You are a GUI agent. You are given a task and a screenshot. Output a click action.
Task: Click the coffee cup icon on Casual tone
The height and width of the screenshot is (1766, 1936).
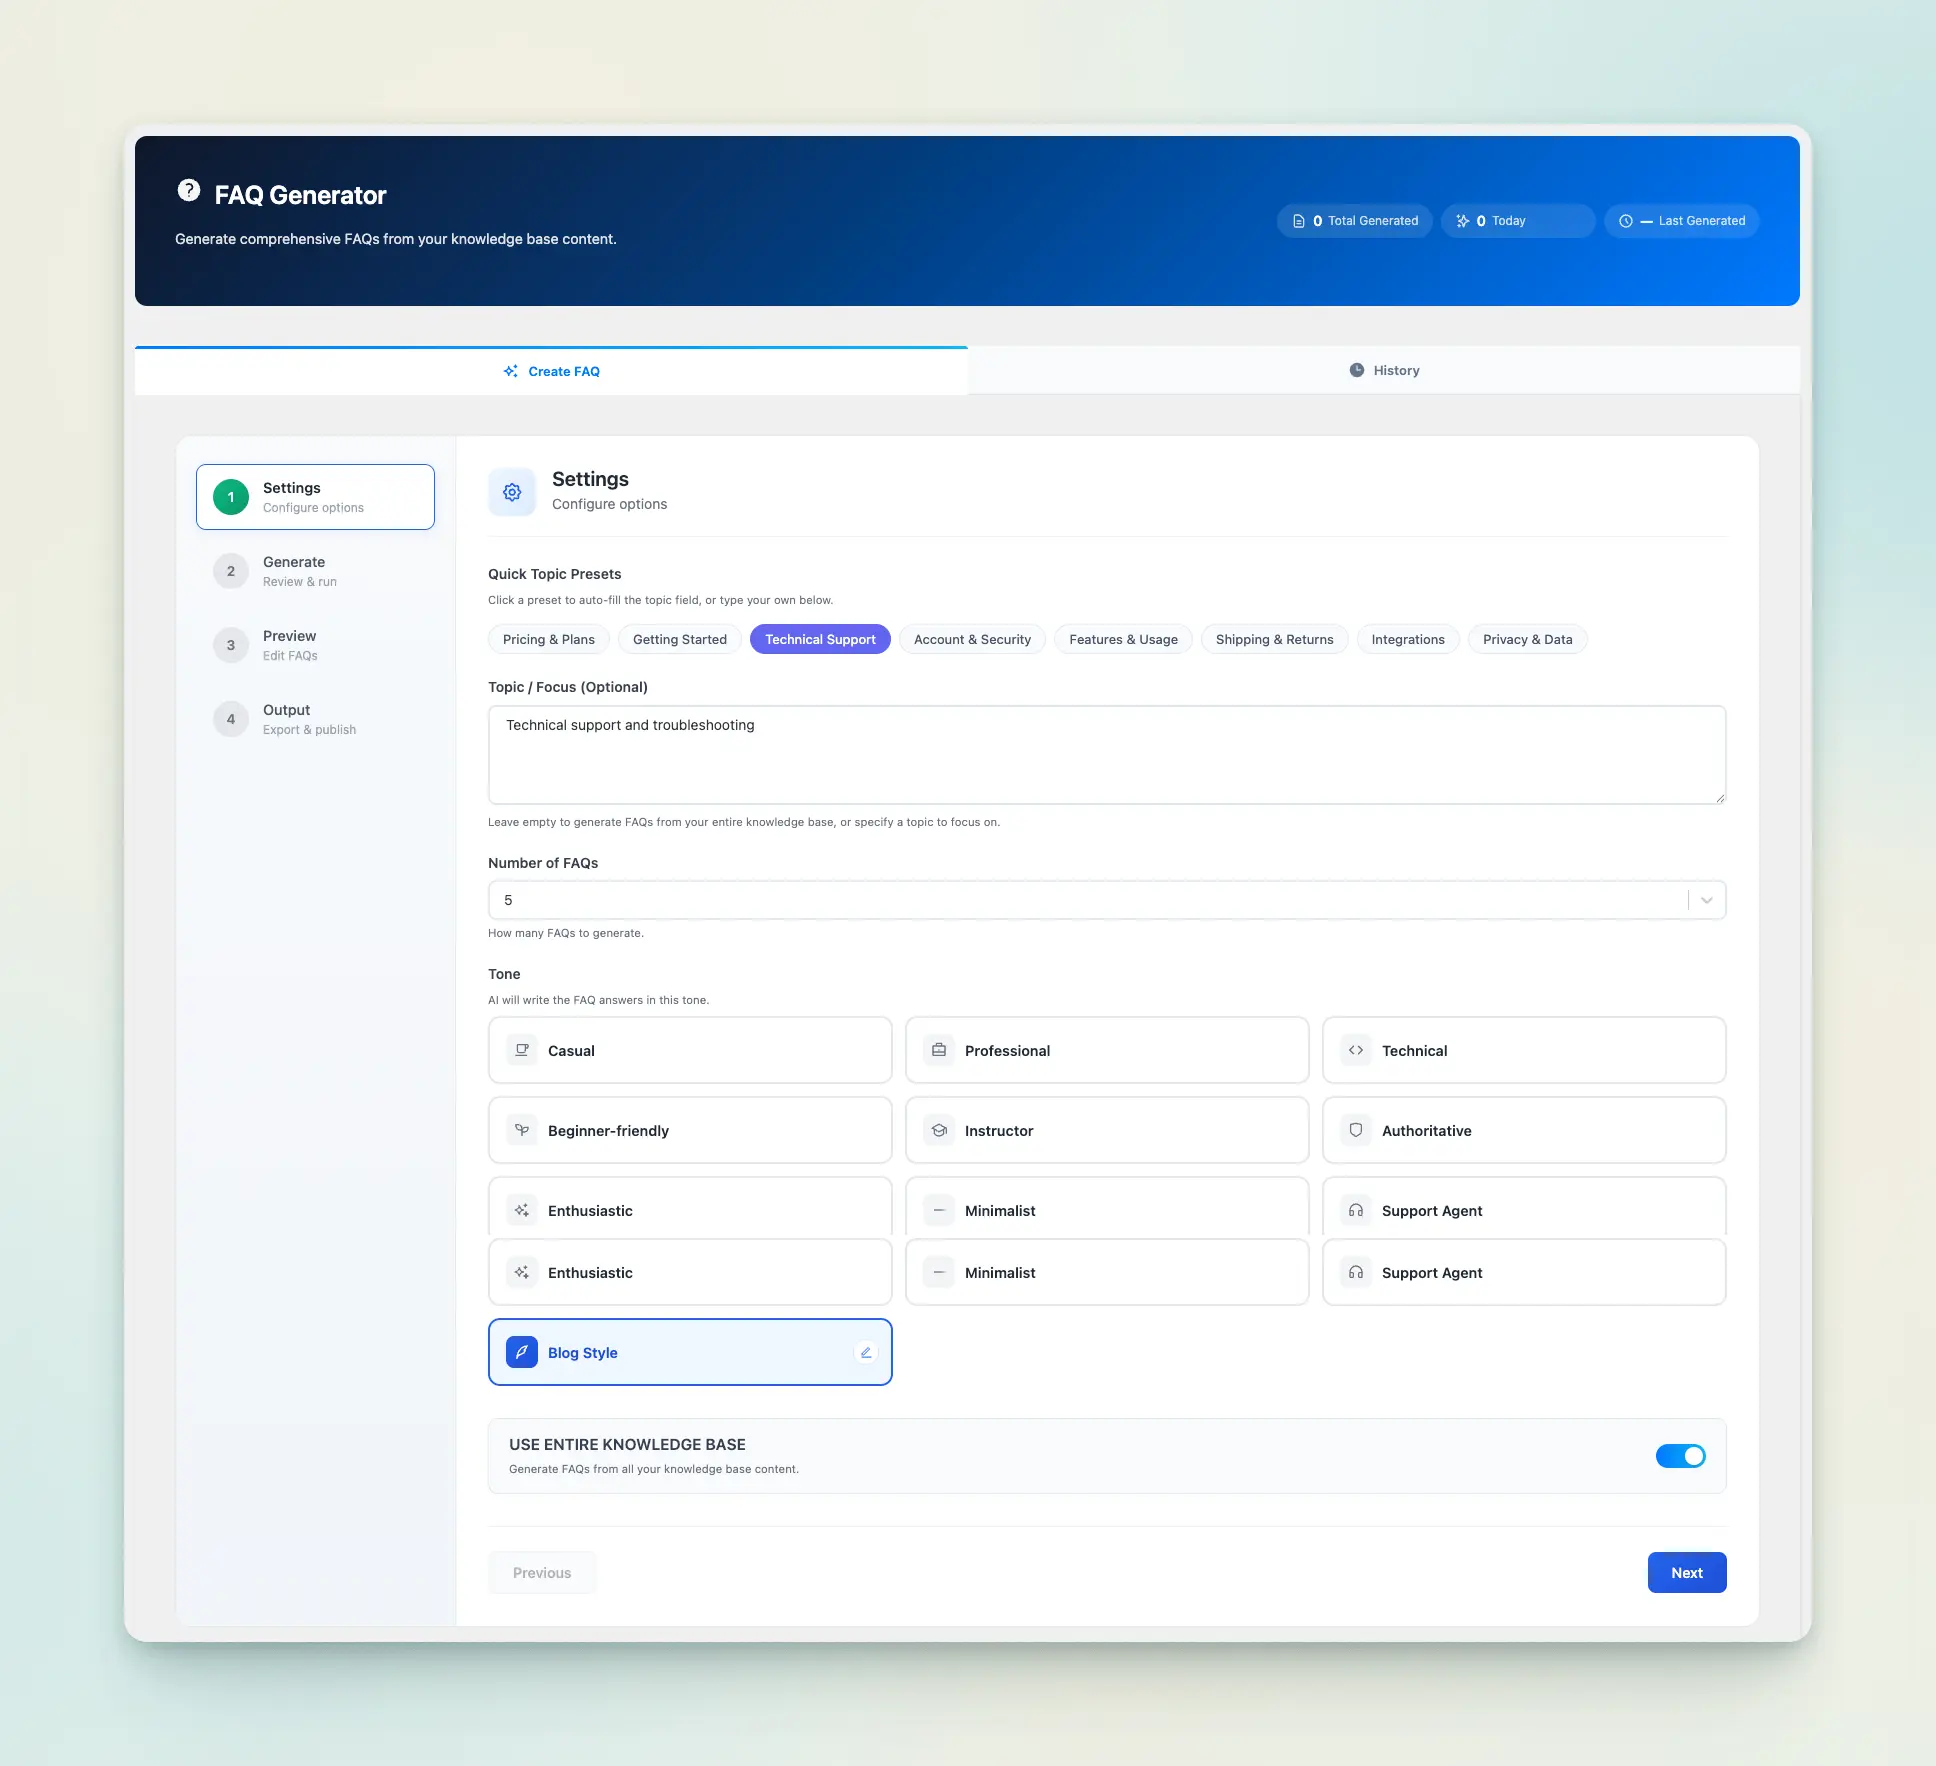click(x=522, y=1050)
